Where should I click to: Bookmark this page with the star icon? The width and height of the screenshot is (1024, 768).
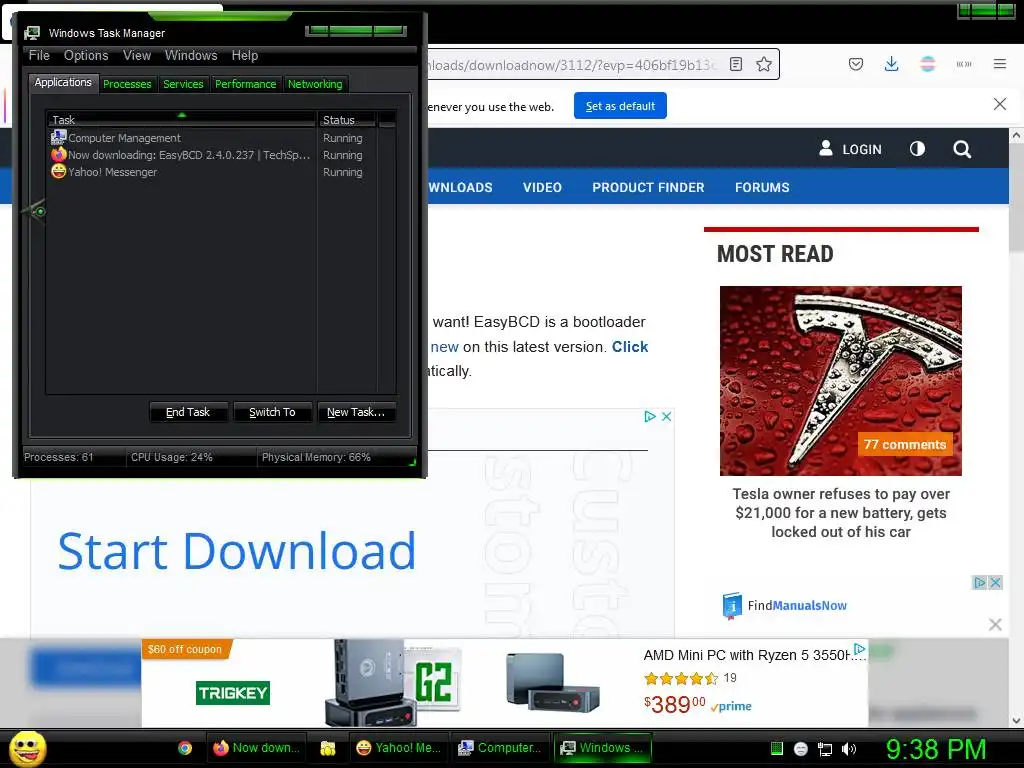point(764,64)
